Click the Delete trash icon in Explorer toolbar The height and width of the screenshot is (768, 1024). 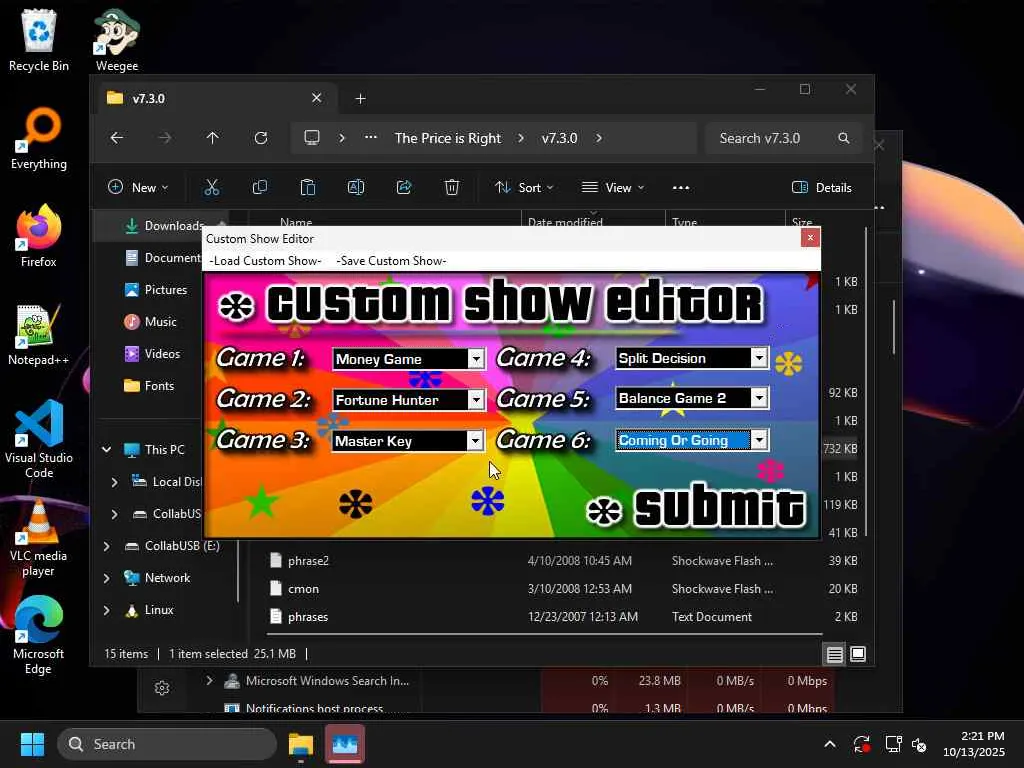[x=451, y=187]
